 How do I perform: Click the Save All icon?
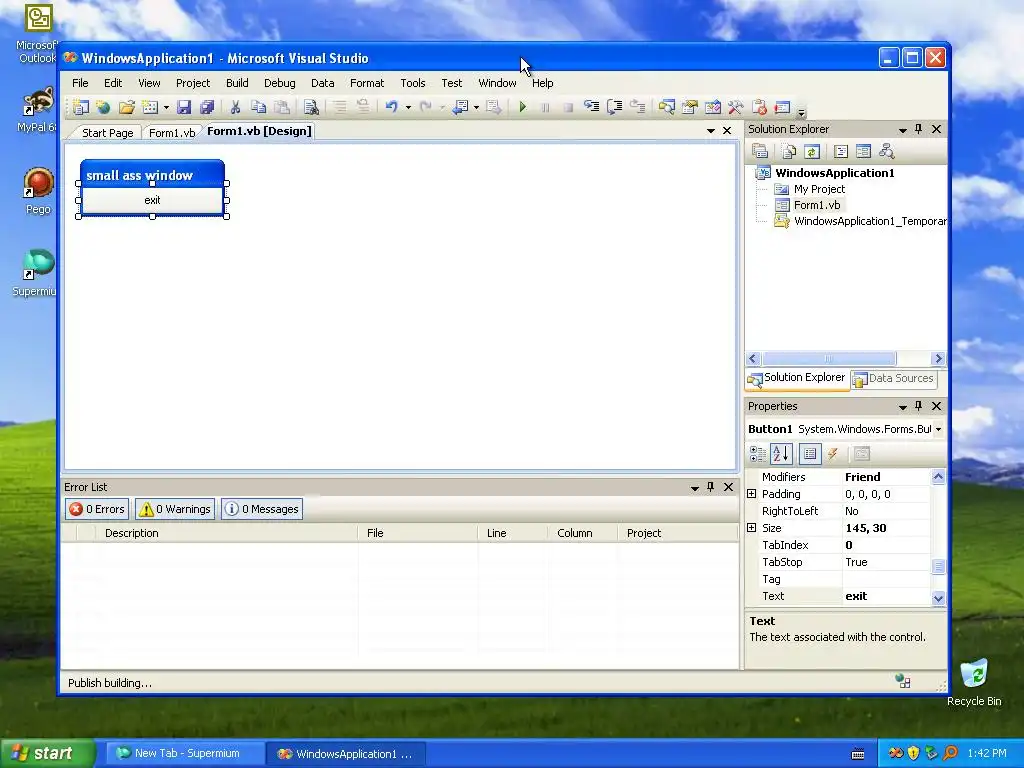[207, 107]
